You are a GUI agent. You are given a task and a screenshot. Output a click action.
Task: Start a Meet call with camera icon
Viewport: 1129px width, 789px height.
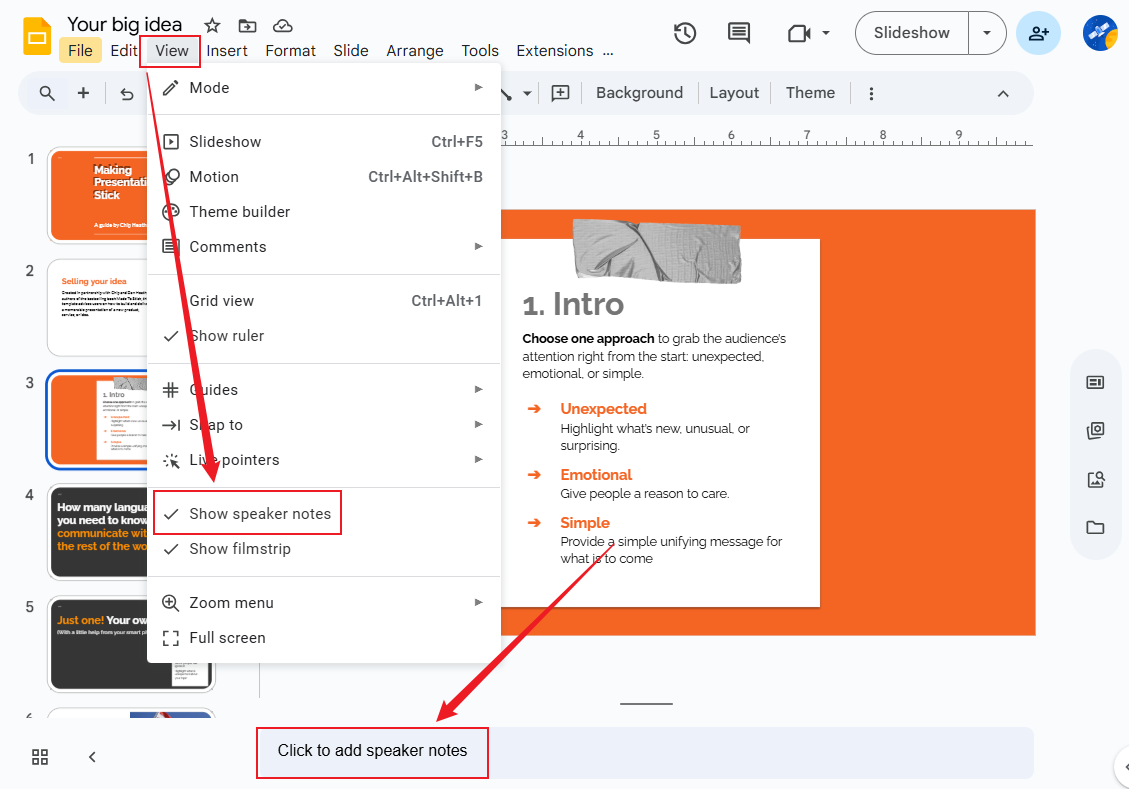pyautogui.click(x=800, y=33)
